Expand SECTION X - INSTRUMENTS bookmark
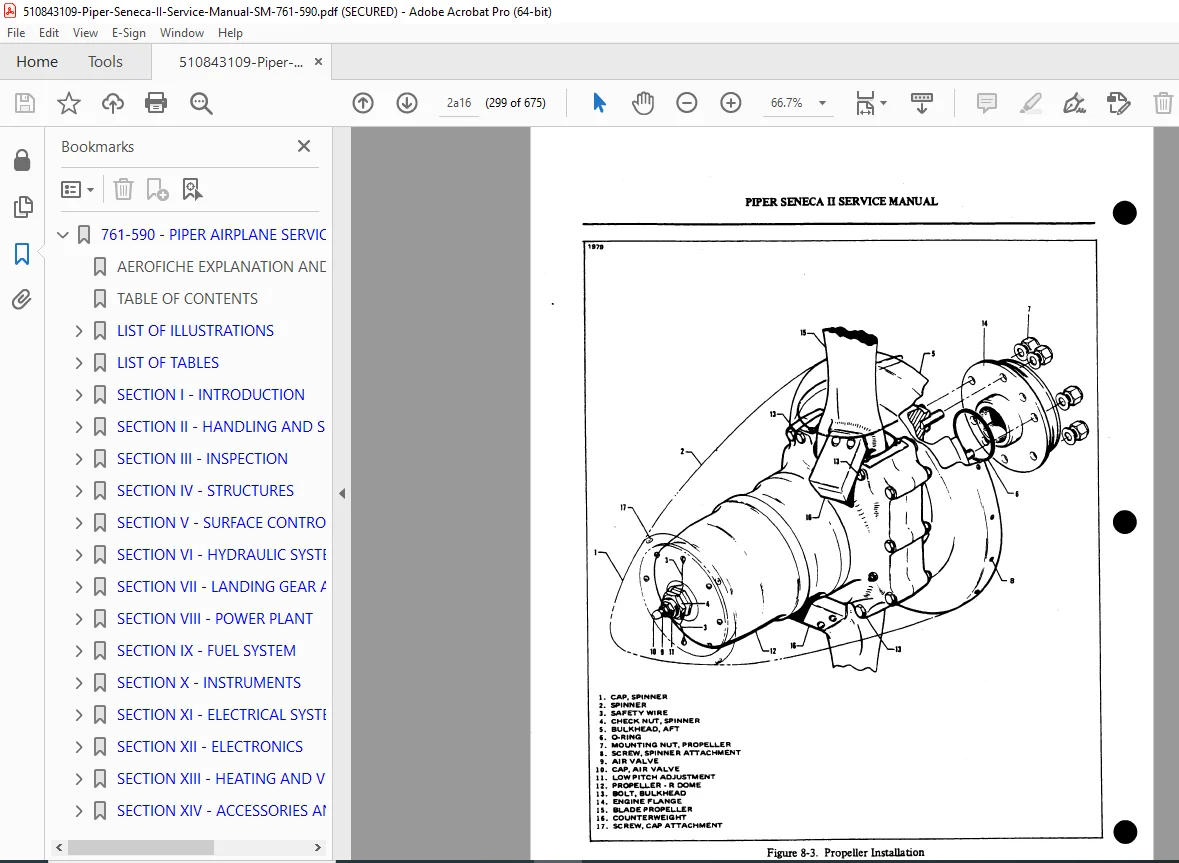The width and height of the screenshot is (1179, 863). pyautogui.click(x=79, y=683)
